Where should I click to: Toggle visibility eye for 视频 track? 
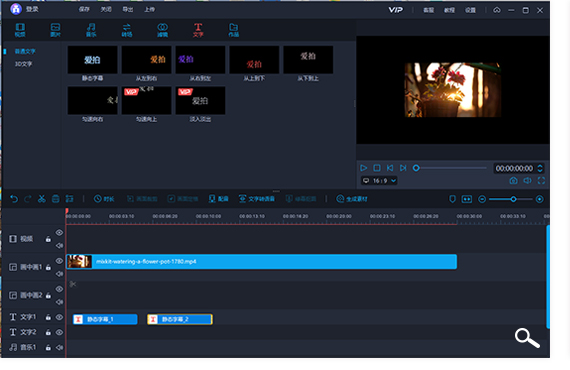59,233
